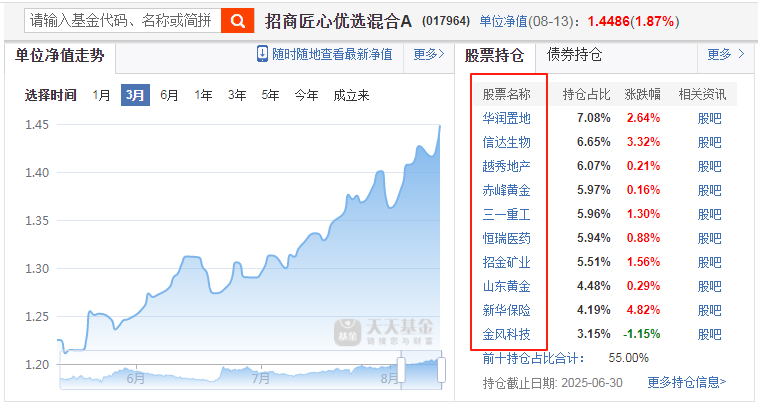
Task: Click the 4.82% change of 新华保险
Action: (x=643, y=310)
